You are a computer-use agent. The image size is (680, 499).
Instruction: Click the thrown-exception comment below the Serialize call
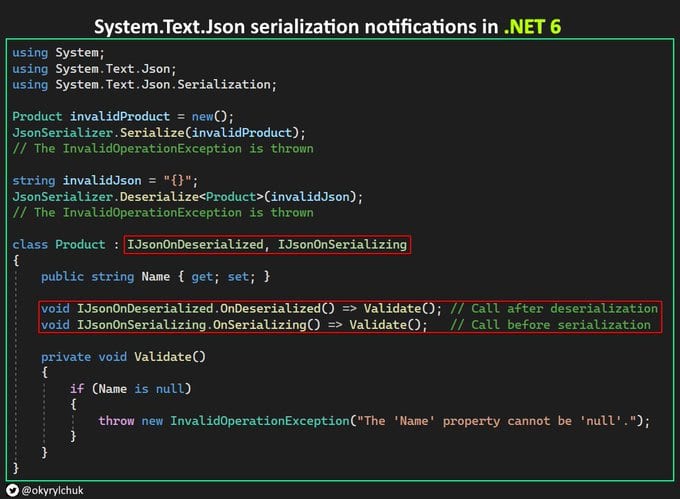coord(163,148)
